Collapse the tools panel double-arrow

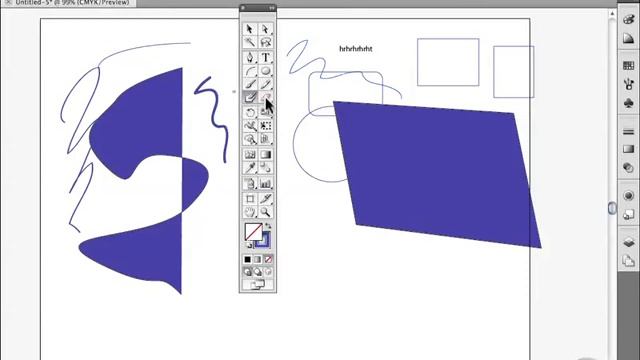click(271, 8)
